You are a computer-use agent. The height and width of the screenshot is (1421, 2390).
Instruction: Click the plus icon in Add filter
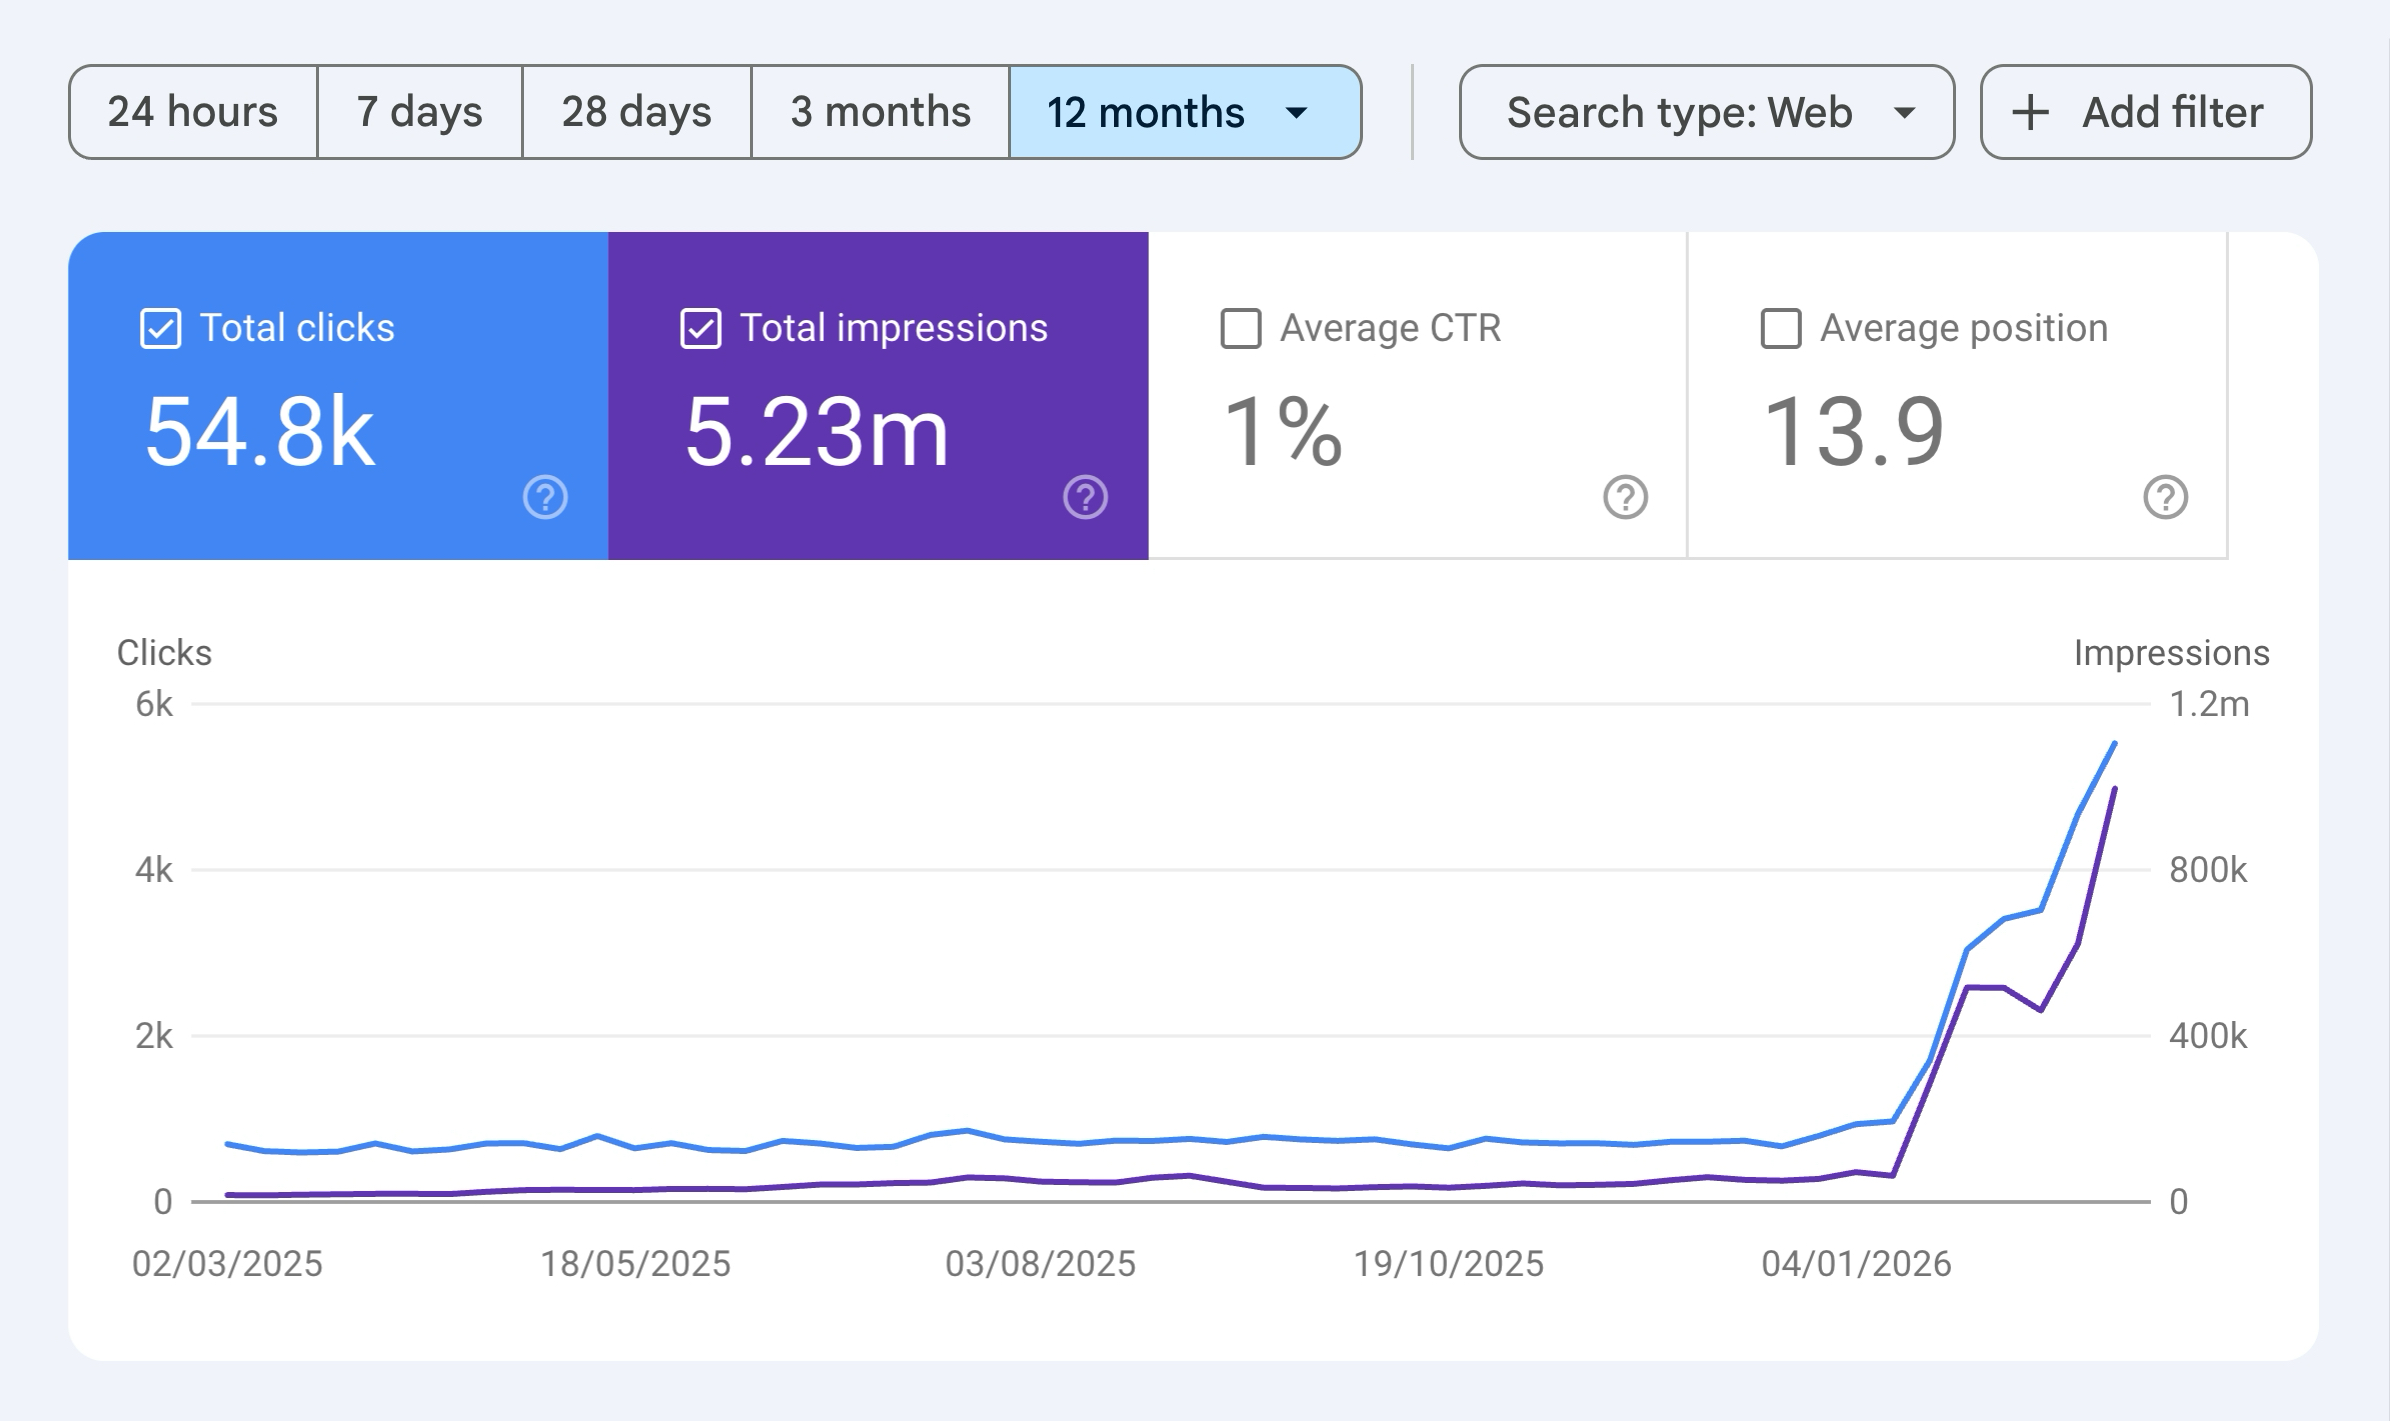[2030, 112]
